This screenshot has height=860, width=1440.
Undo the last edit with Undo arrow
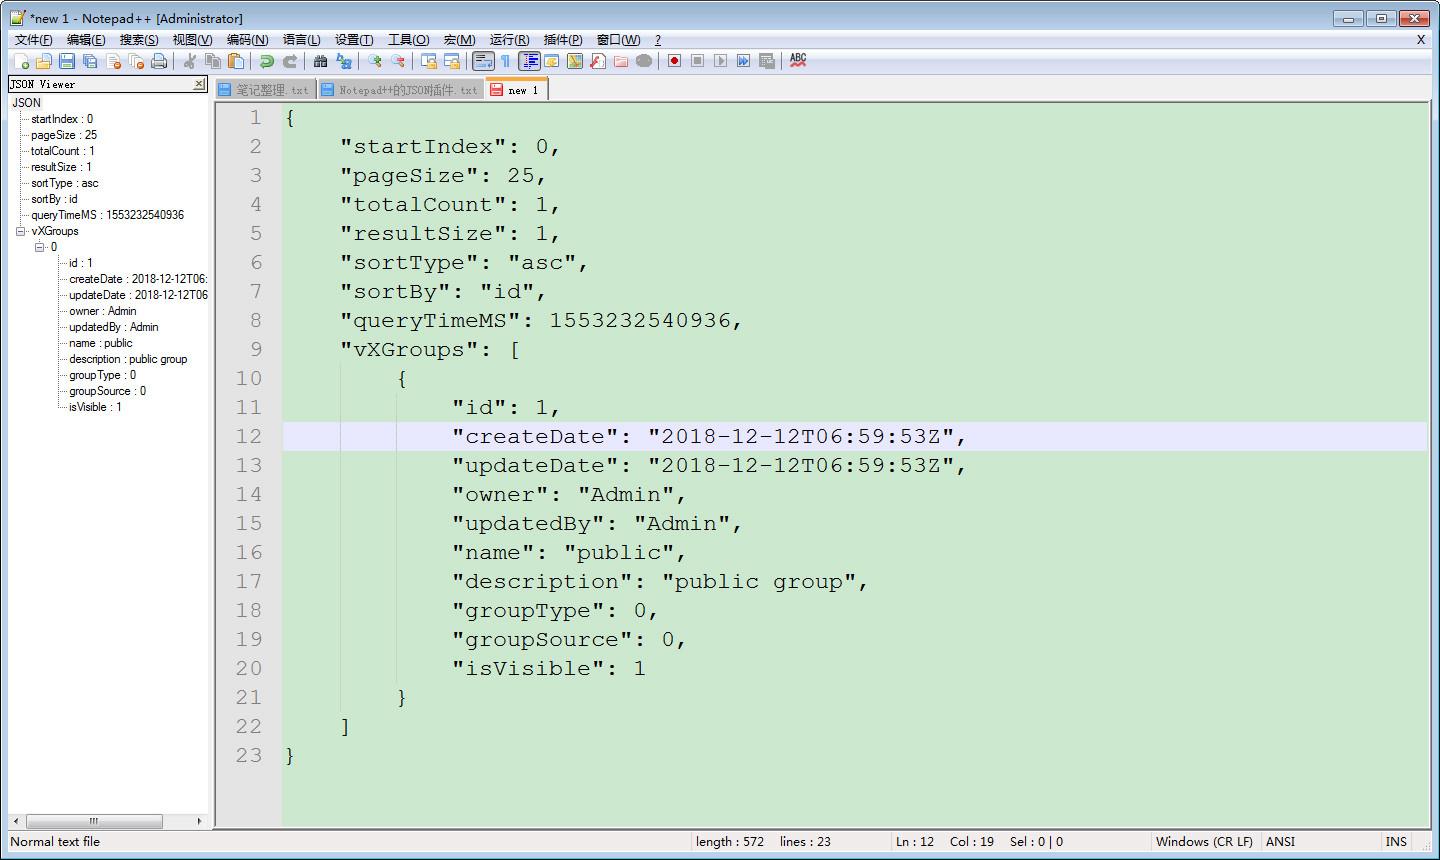tap(265, 61)
